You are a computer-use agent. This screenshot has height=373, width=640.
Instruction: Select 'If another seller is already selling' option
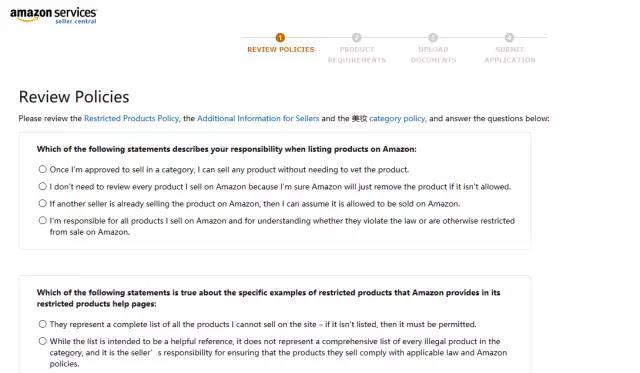(x=42, y=203)
